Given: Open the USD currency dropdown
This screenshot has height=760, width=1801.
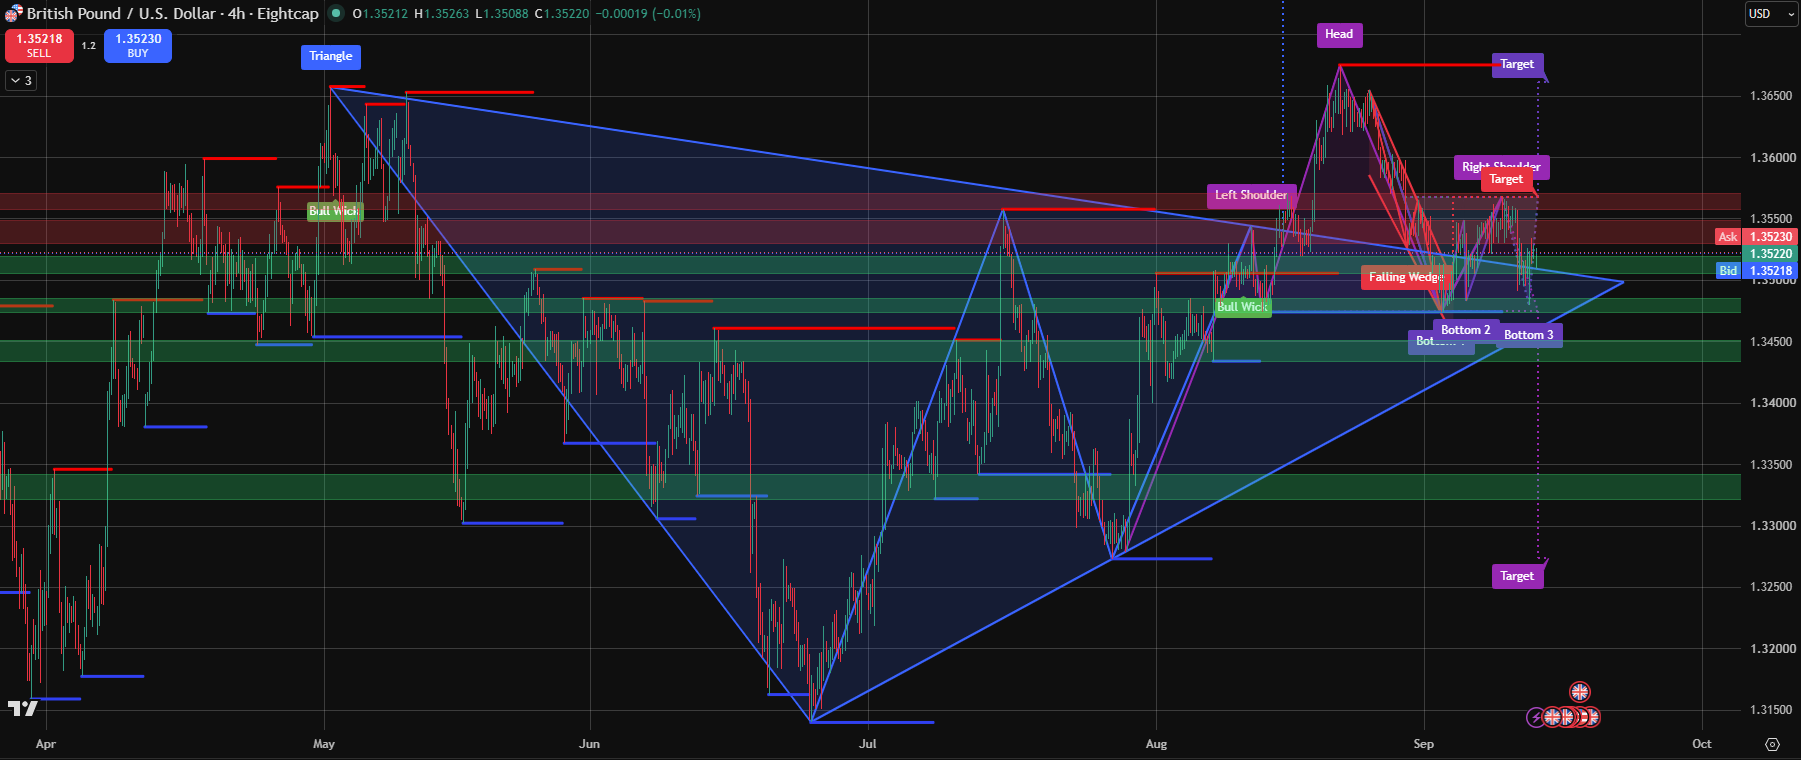Looking at the screenshot, I should pos(1771,14).
